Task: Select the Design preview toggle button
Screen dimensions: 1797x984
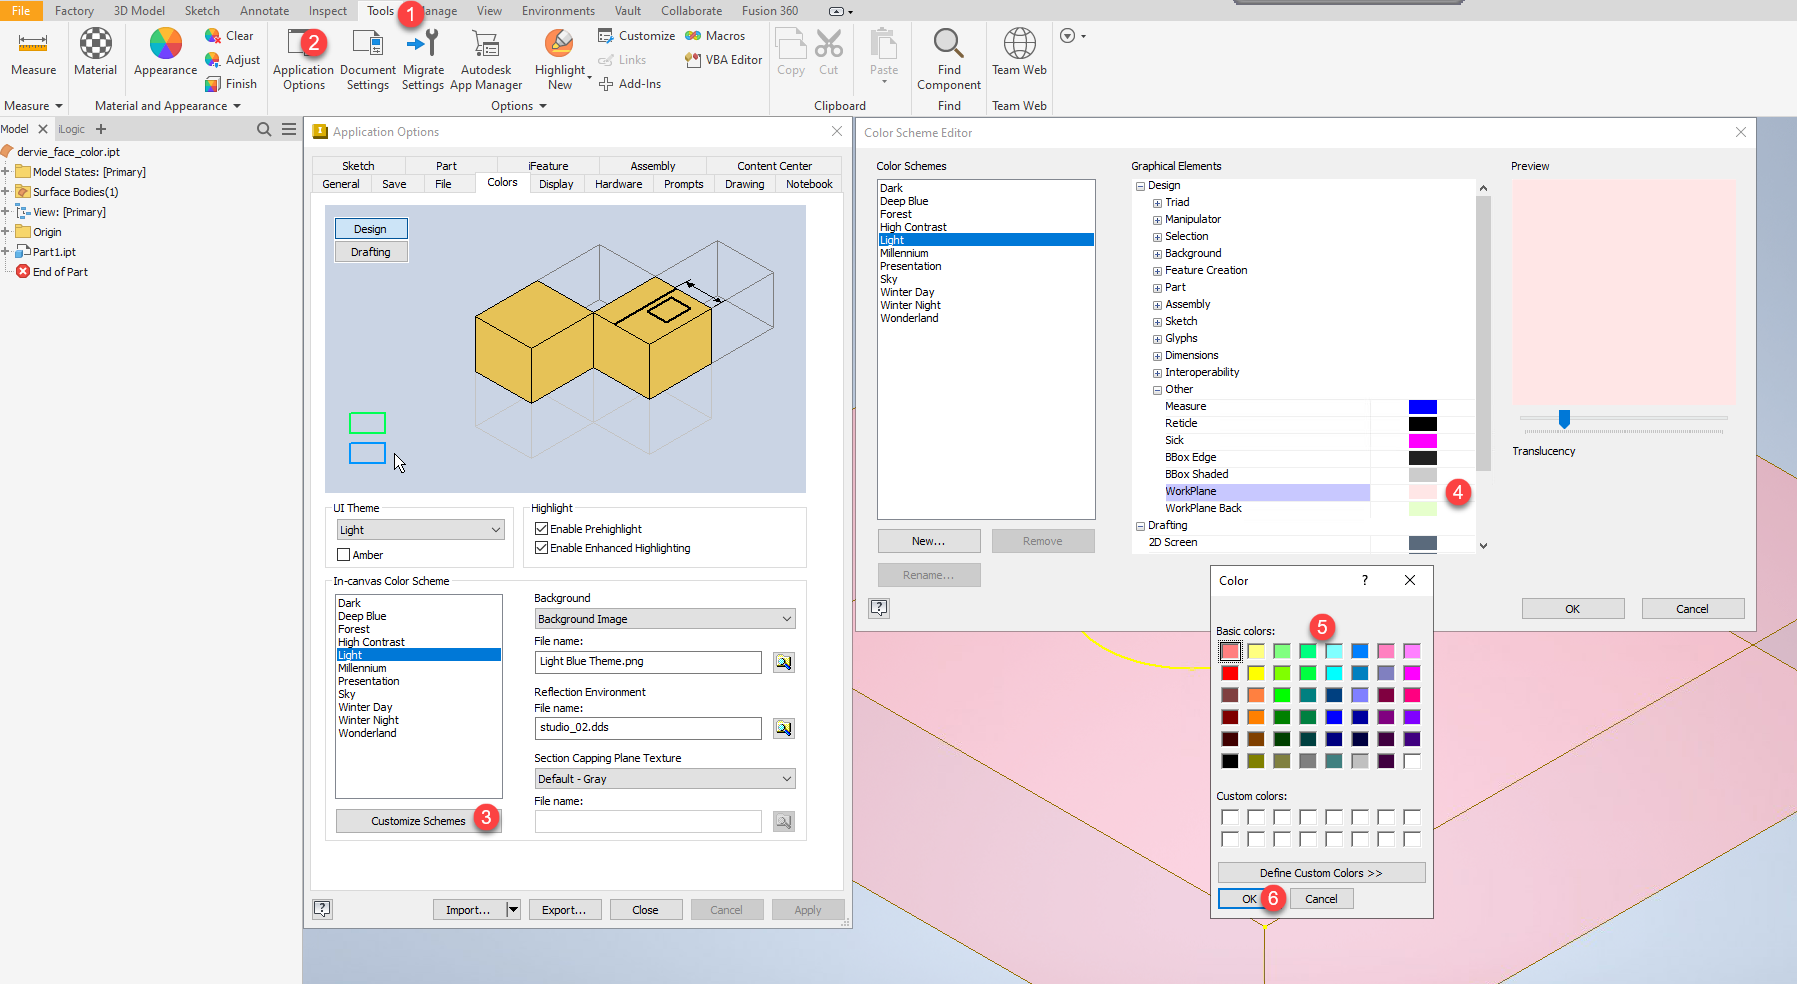Action: (371, 229)
